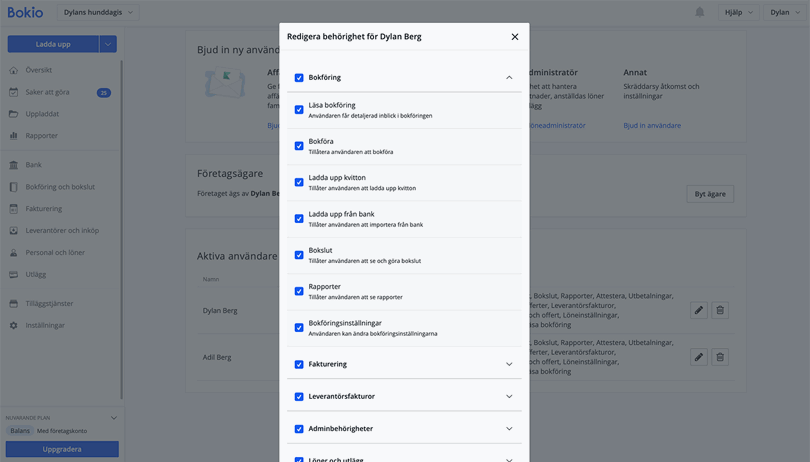Collapse the Bokföring section chevron
The image size is (810, 462).
click(509, 77)
